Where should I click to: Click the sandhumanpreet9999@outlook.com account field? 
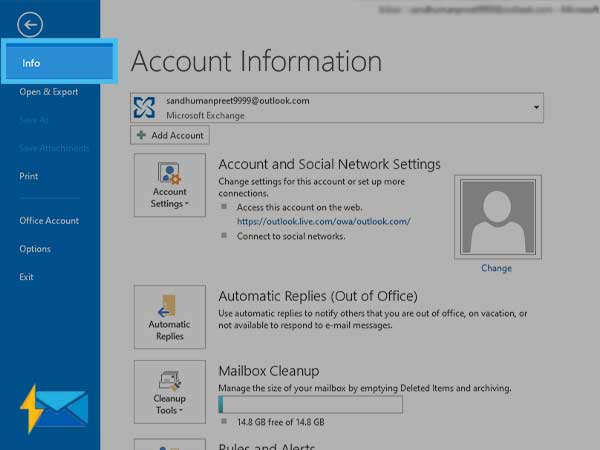pyautogui.click(x=337, y=108)
